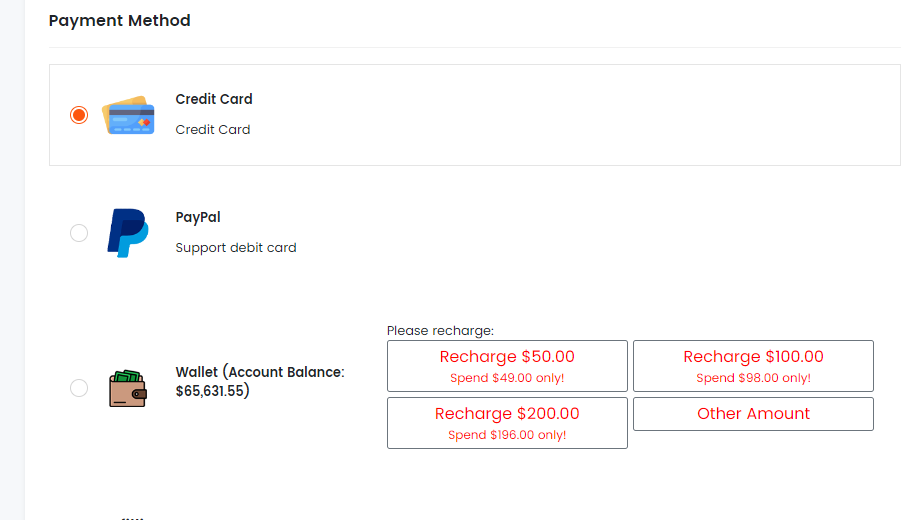
Task: Click the bold PayPal title
Action: pos(198,217)
